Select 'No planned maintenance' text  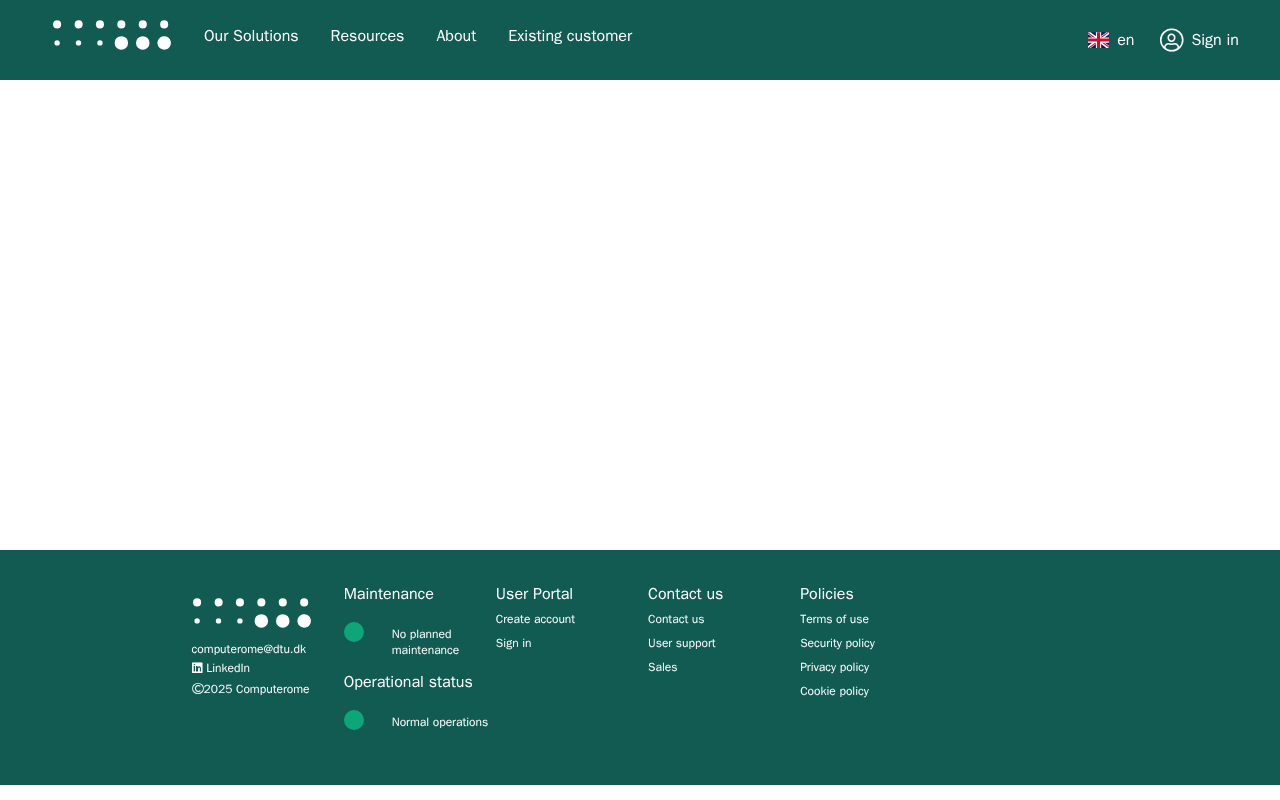pyautogui.click(x=425, y=642)
